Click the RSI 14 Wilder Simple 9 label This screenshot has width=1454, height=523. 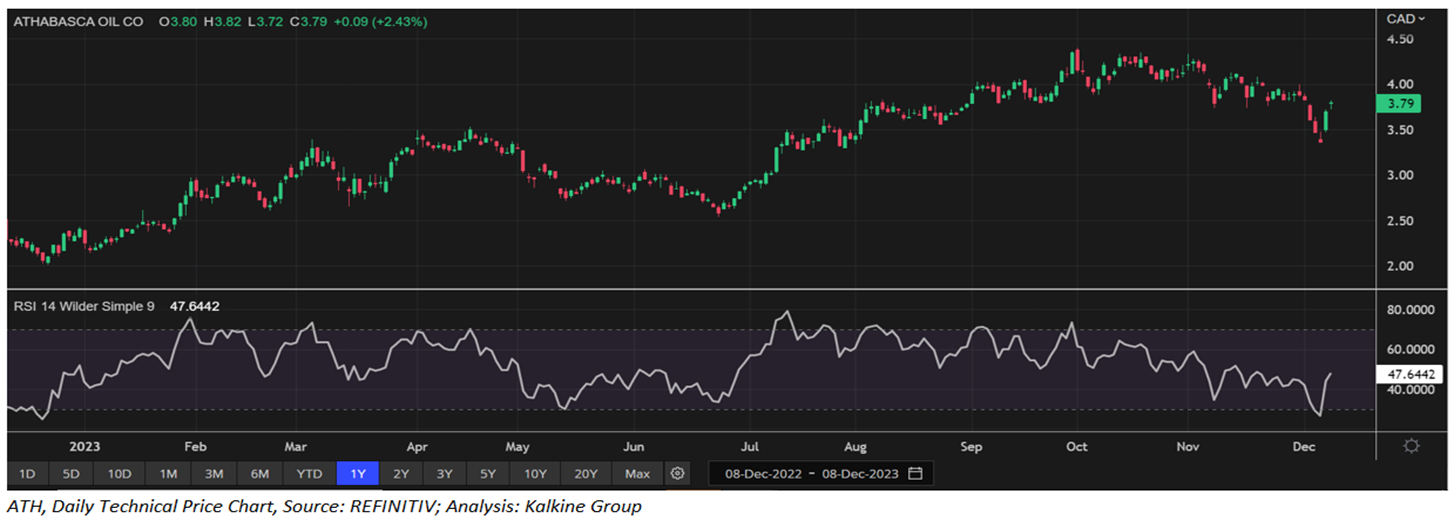point(83,306)
